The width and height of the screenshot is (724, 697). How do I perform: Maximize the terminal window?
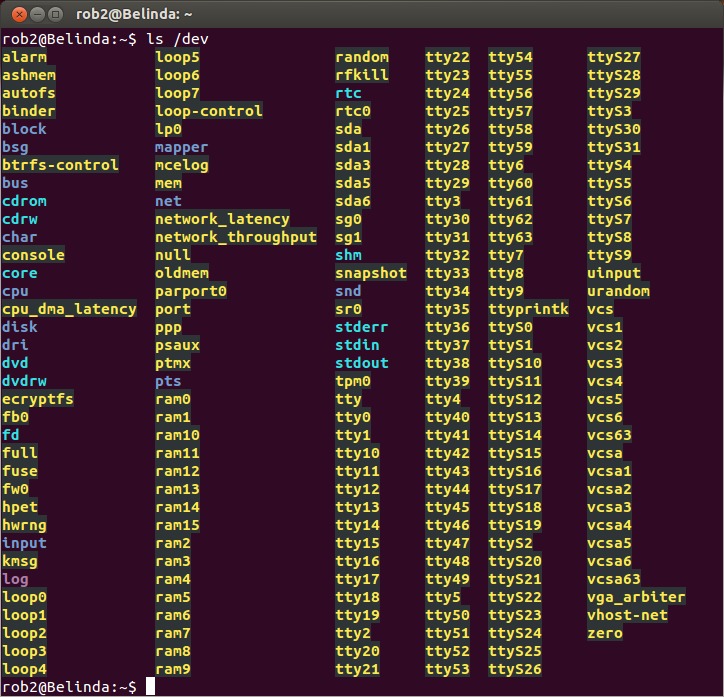55,14
